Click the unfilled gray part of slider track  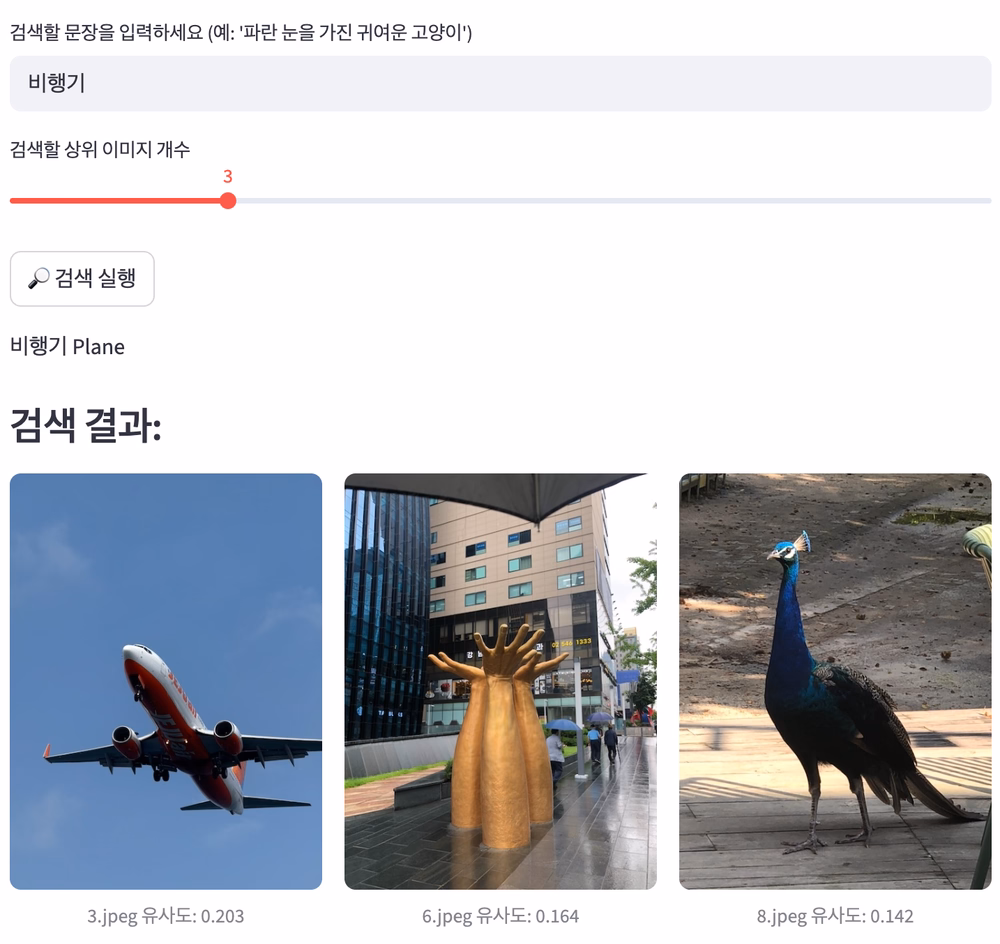tap(614, 201)
